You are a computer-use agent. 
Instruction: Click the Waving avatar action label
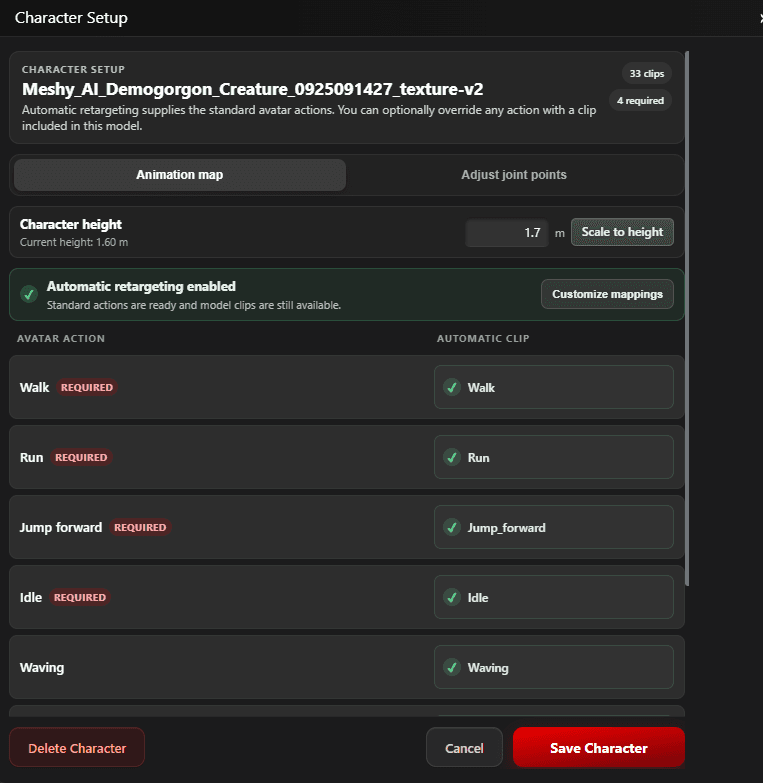[x=42, y=668]
